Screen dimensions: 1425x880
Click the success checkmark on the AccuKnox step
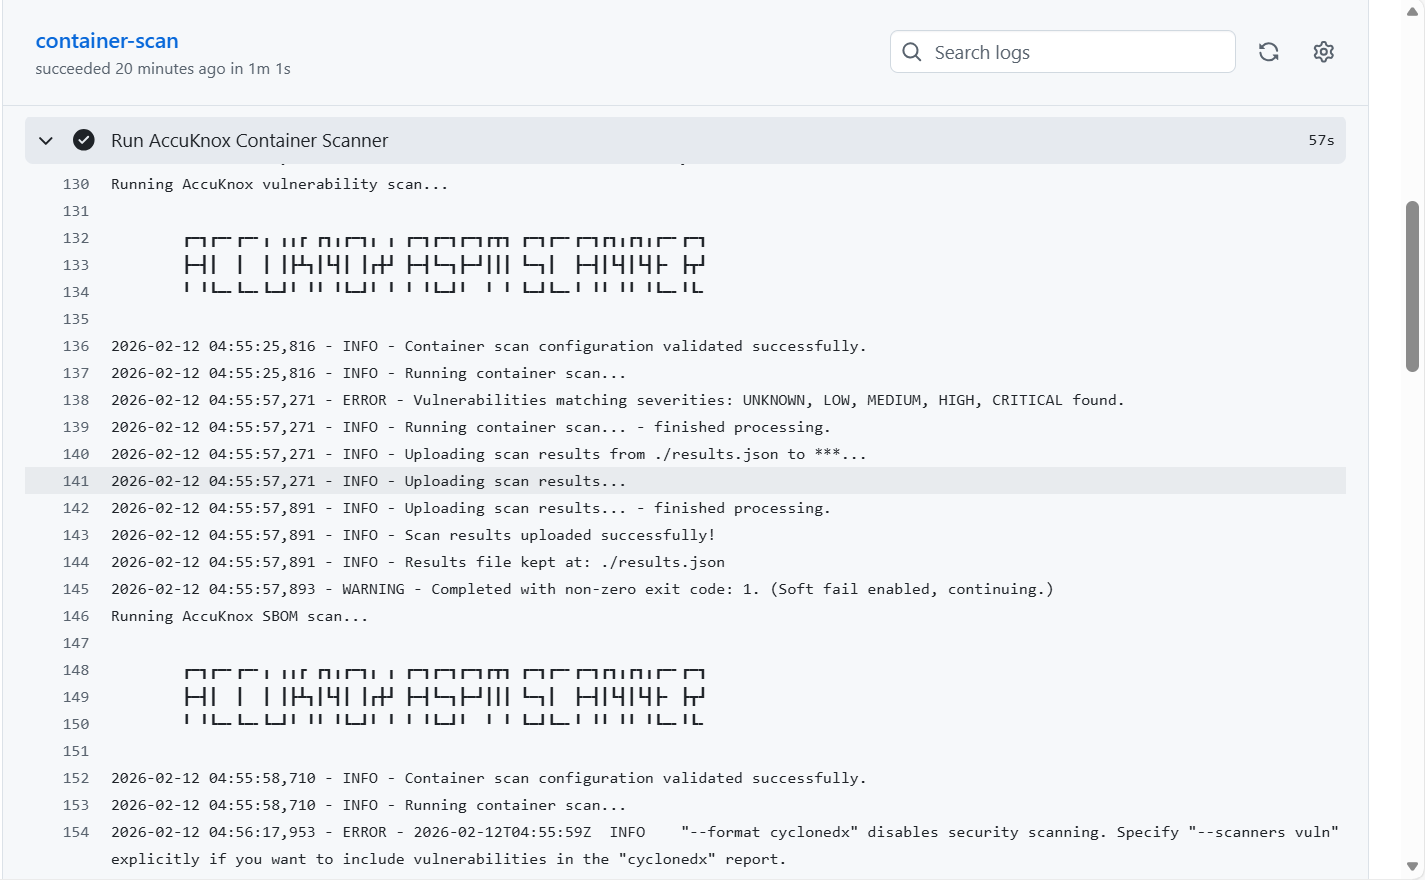84,140
